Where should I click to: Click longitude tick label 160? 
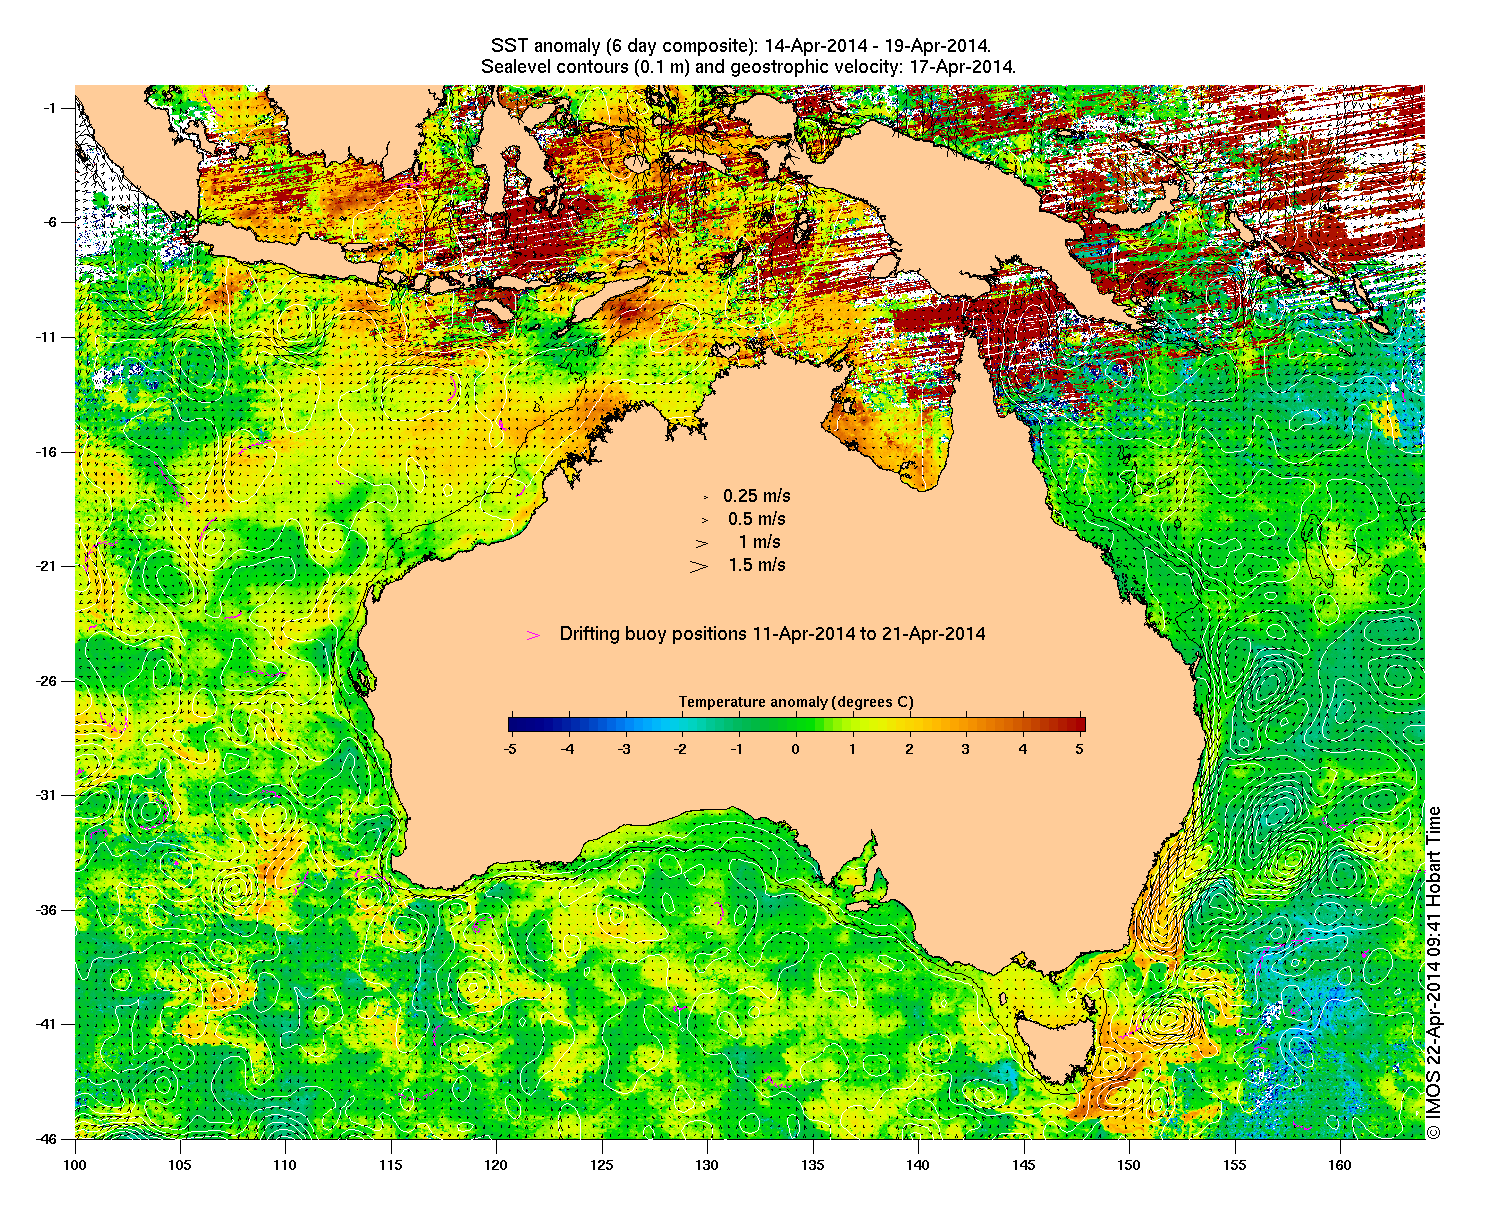click(x=1340, y=1165)
